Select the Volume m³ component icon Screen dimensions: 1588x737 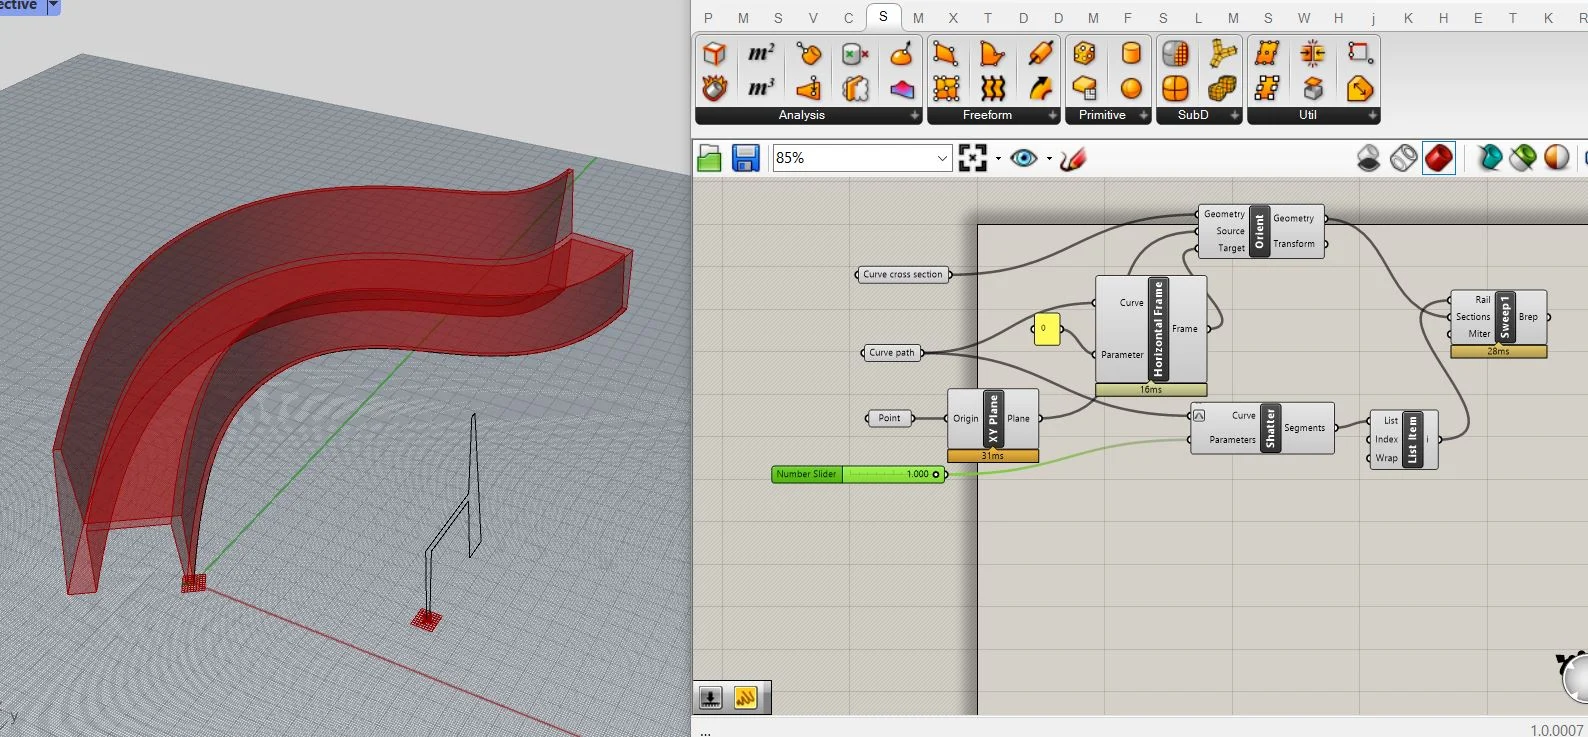(x=761, y=88)
